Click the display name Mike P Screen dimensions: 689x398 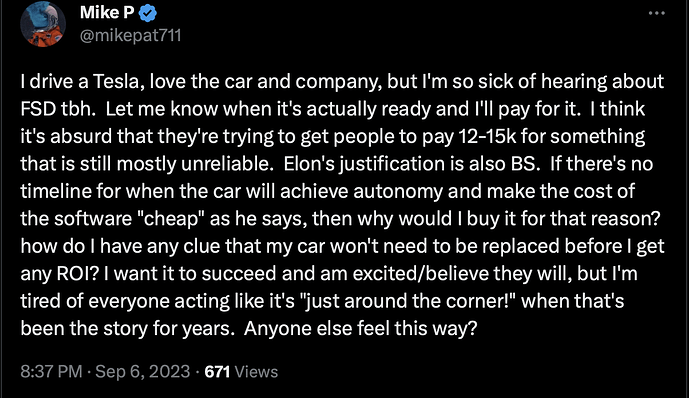tap(107, 13)
